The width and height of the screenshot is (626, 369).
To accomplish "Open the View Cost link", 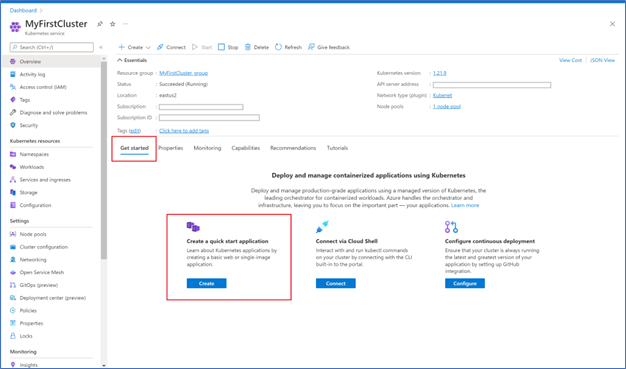I will [570, 60].
